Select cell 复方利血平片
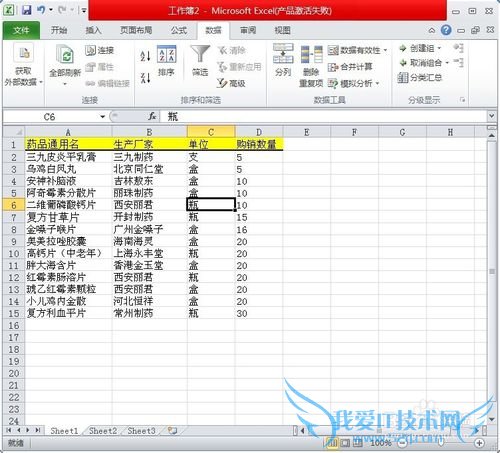This screenshot has height=453, width=500. tap(68, 313)
